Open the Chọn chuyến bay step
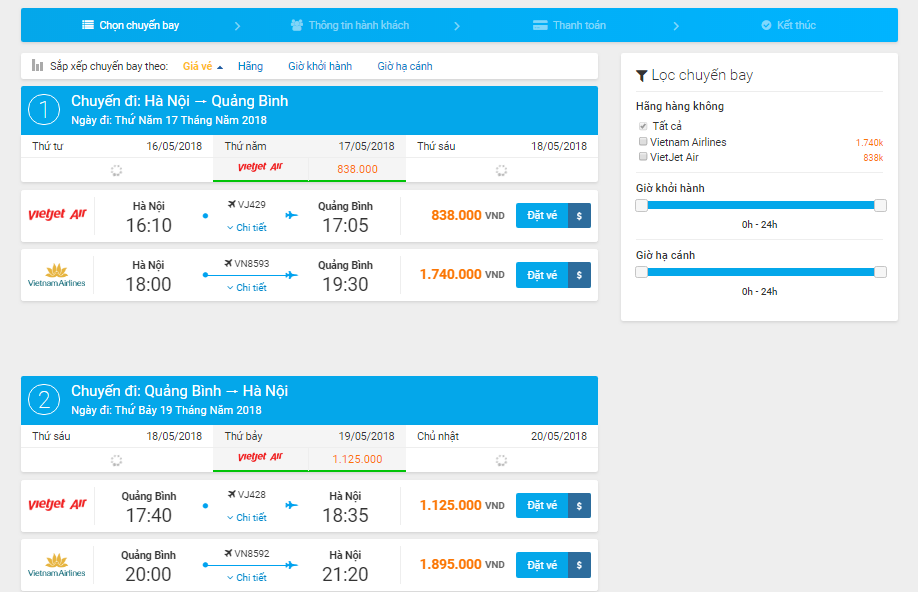The width and height of the screenshot is (918, 592). [131, 25]
